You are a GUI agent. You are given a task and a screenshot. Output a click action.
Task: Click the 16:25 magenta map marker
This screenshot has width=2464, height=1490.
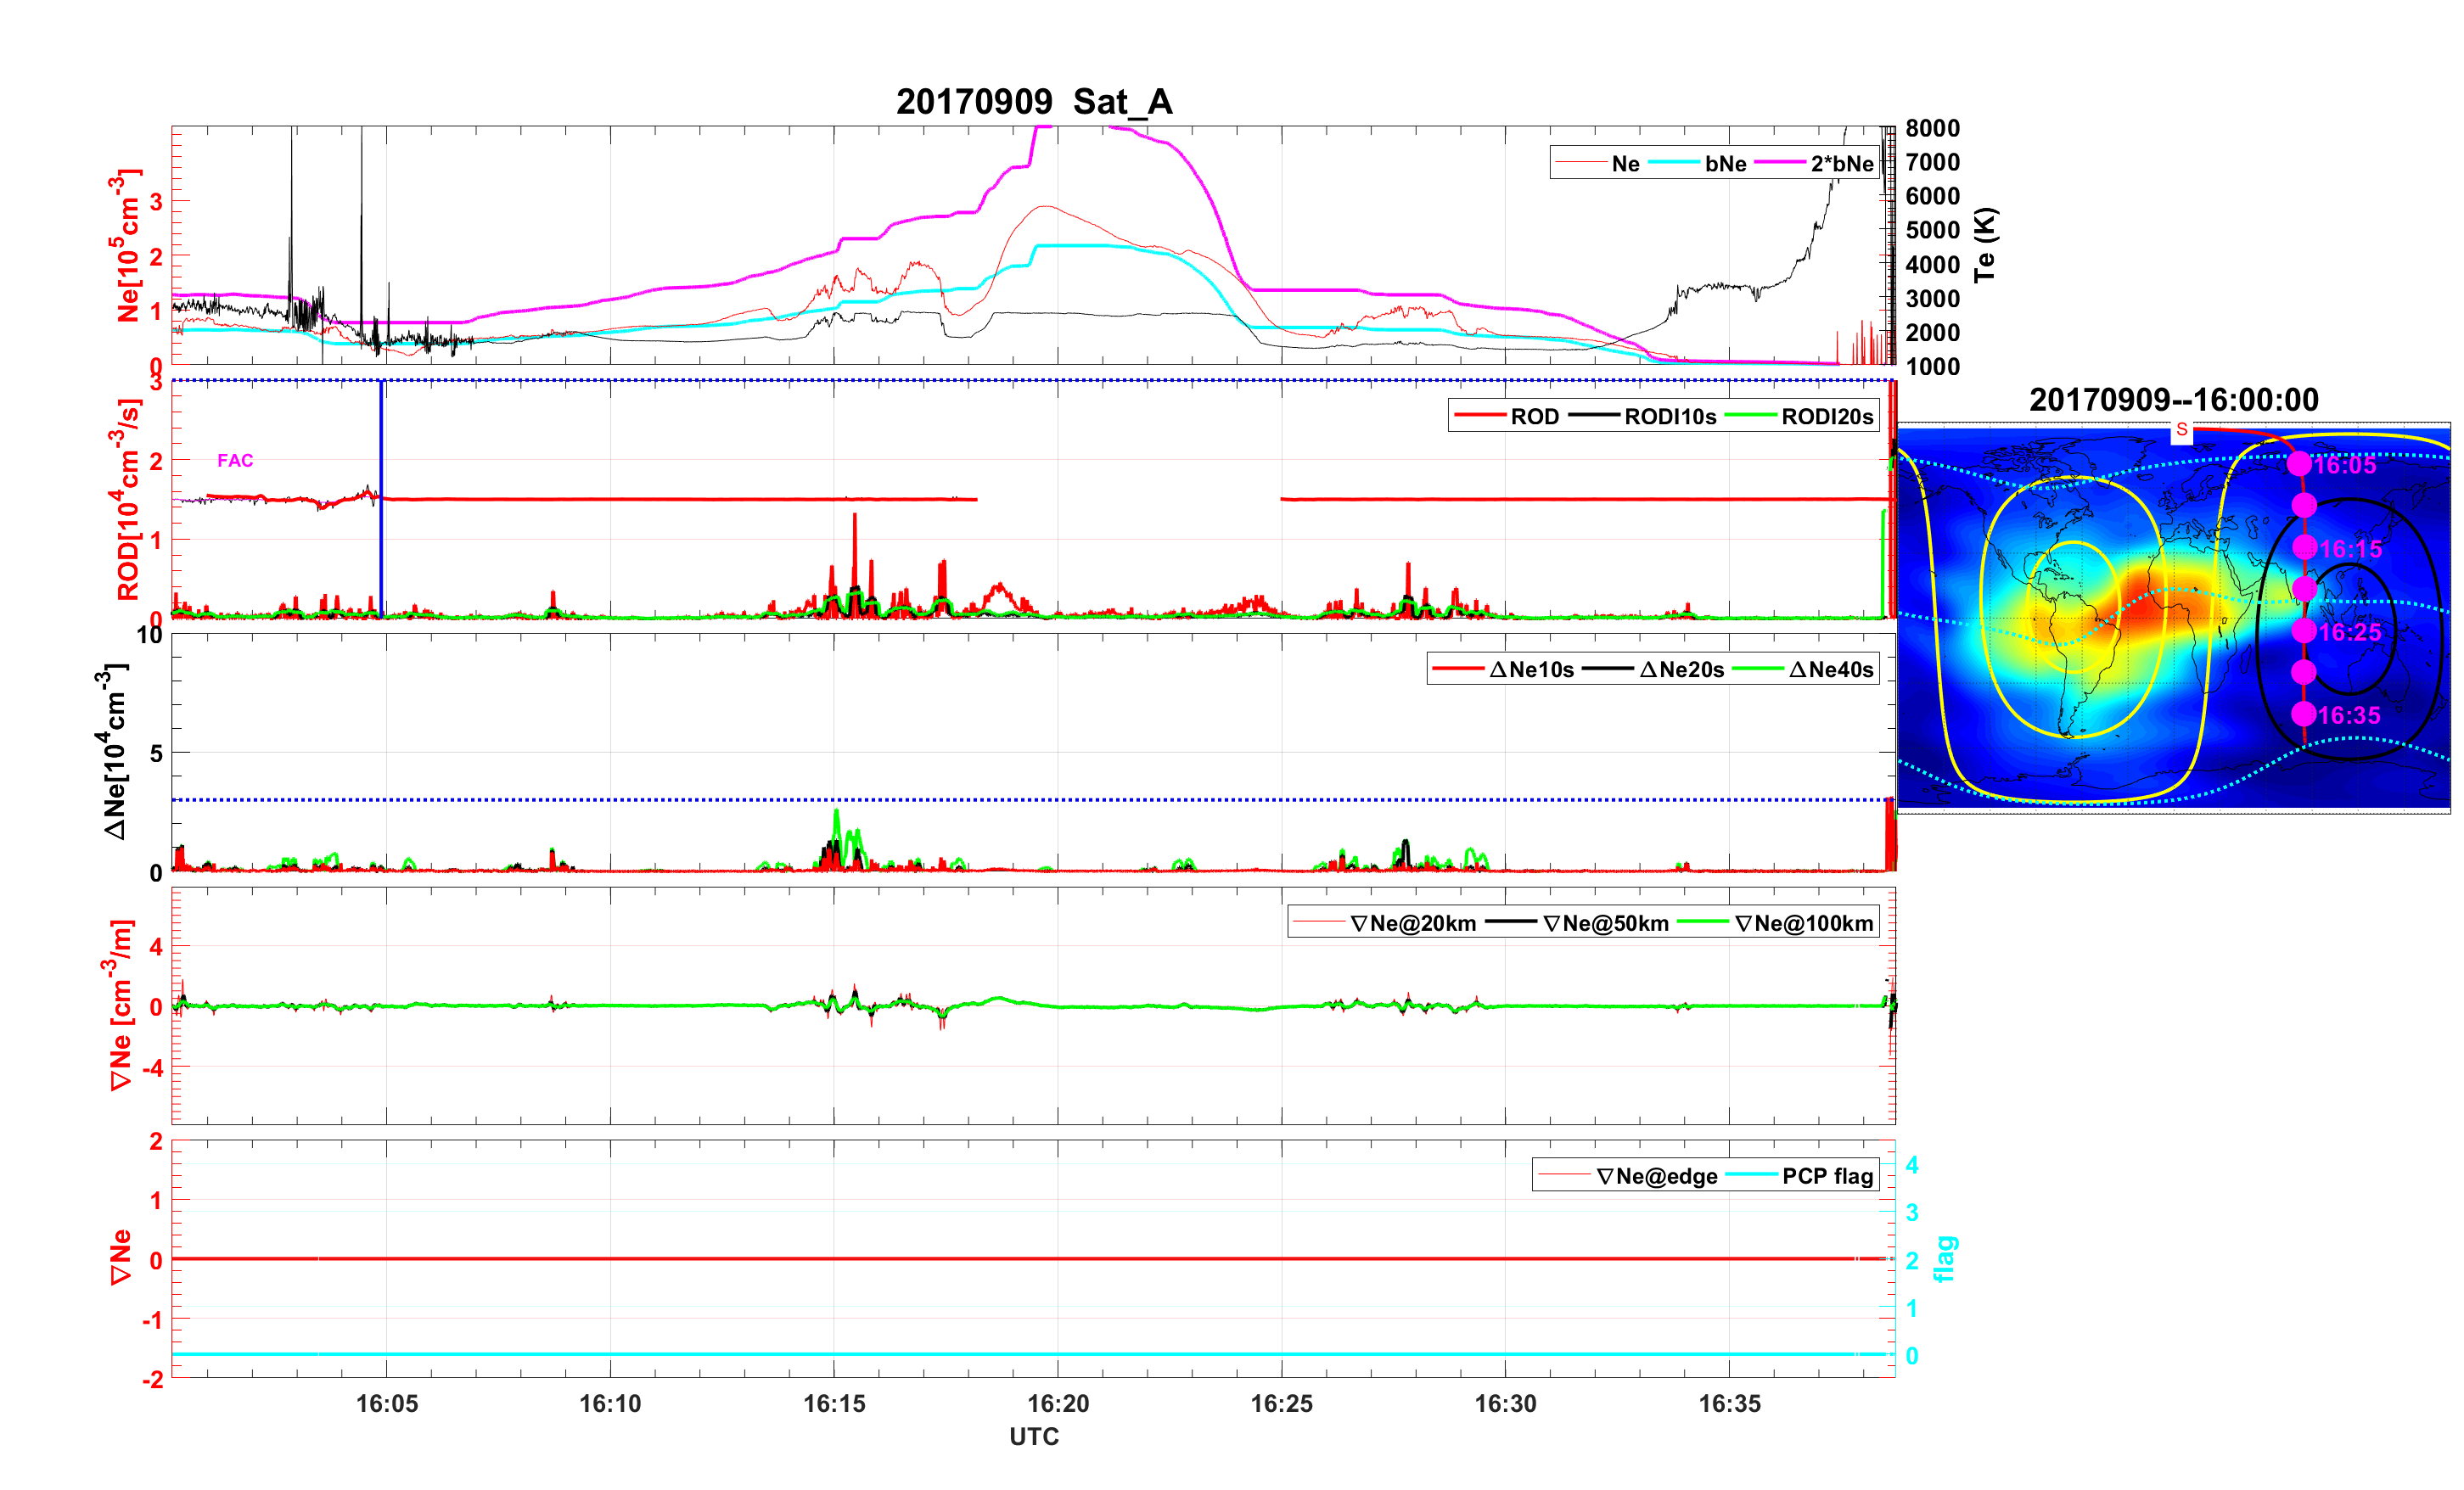point(2304,631)
